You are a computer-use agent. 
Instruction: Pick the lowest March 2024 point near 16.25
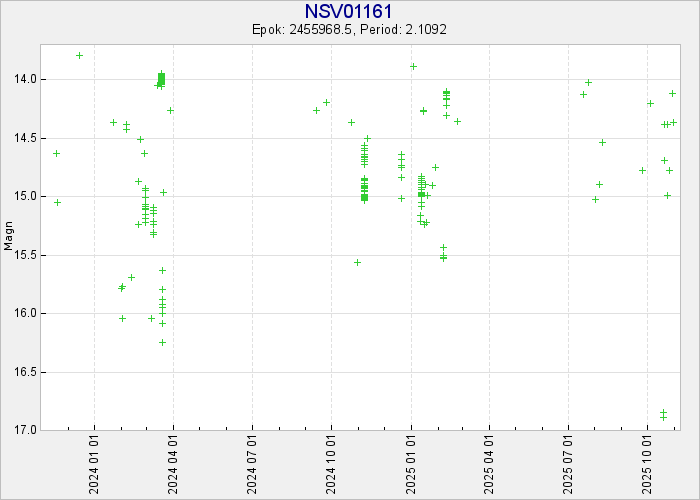click(x=162, y=342)
